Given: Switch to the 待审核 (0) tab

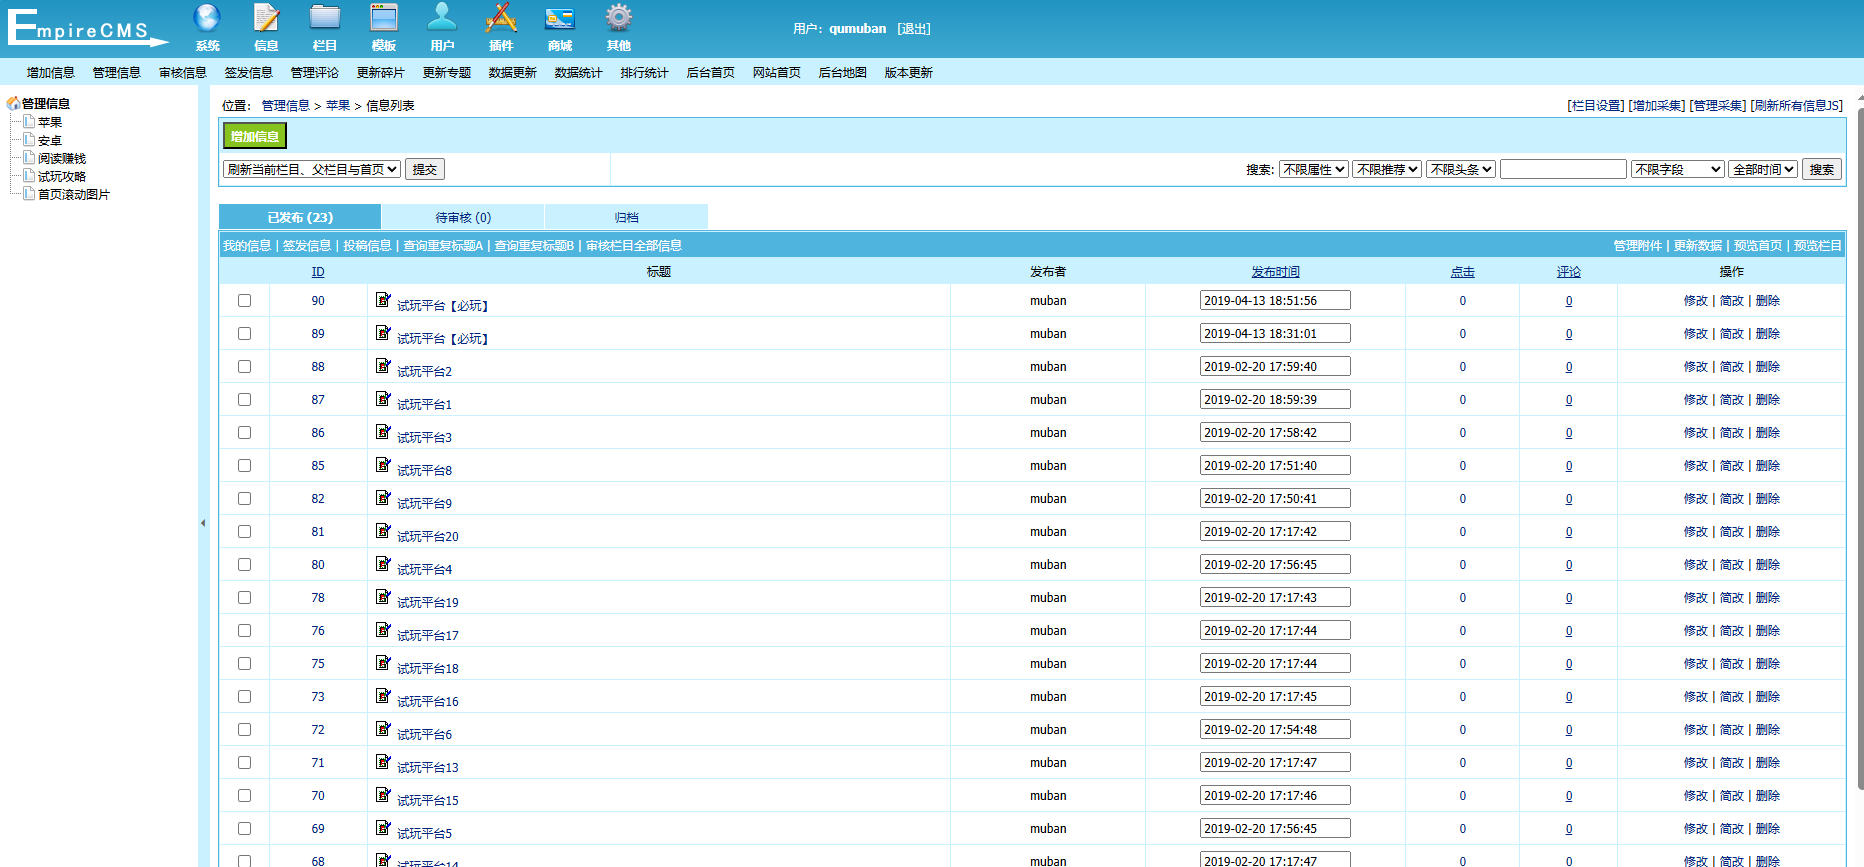Looking at the screenshot, I should pos(463,217).
